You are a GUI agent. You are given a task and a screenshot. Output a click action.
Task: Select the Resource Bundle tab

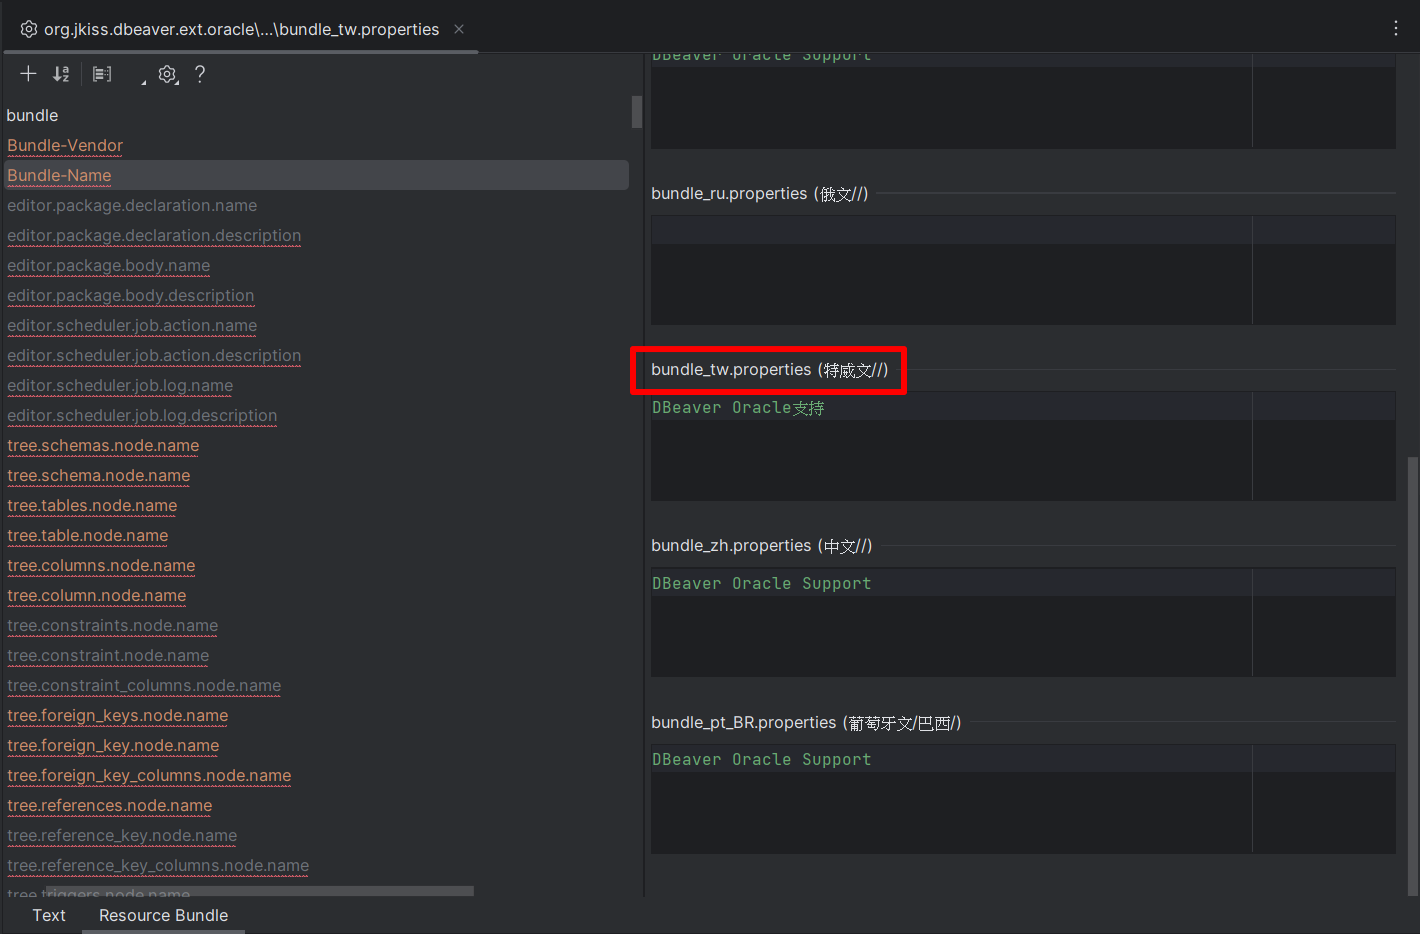163,915
